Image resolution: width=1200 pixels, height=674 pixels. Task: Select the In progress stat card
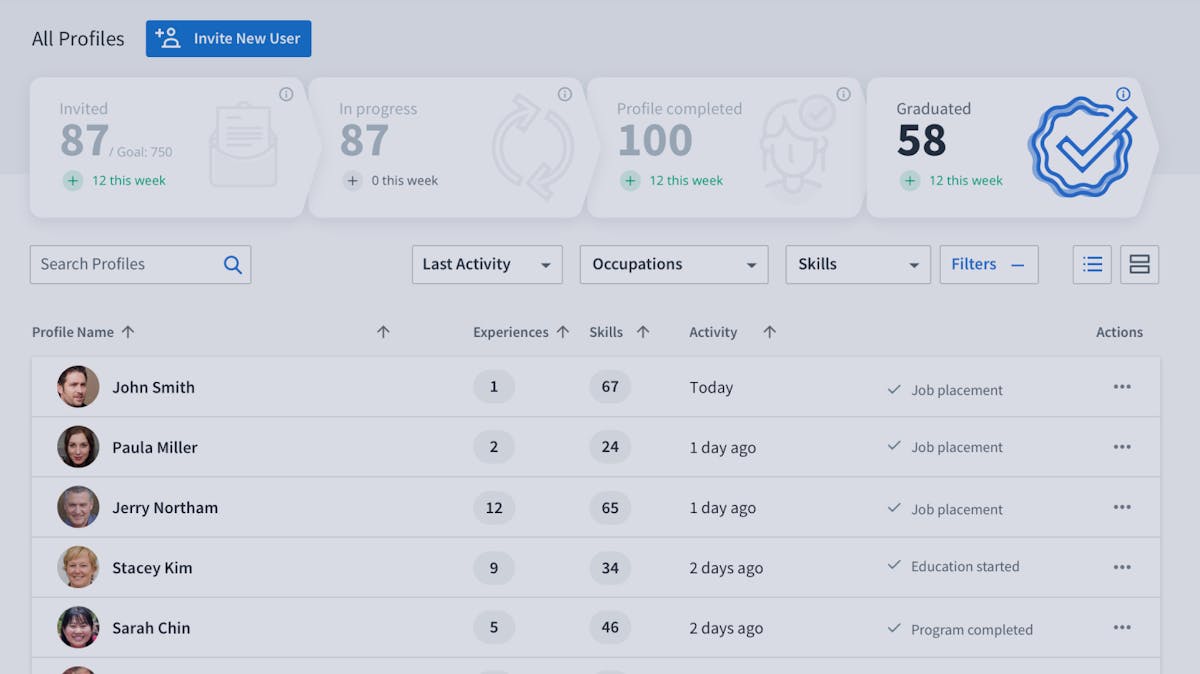pyautogui.click(x=447, y=148)
